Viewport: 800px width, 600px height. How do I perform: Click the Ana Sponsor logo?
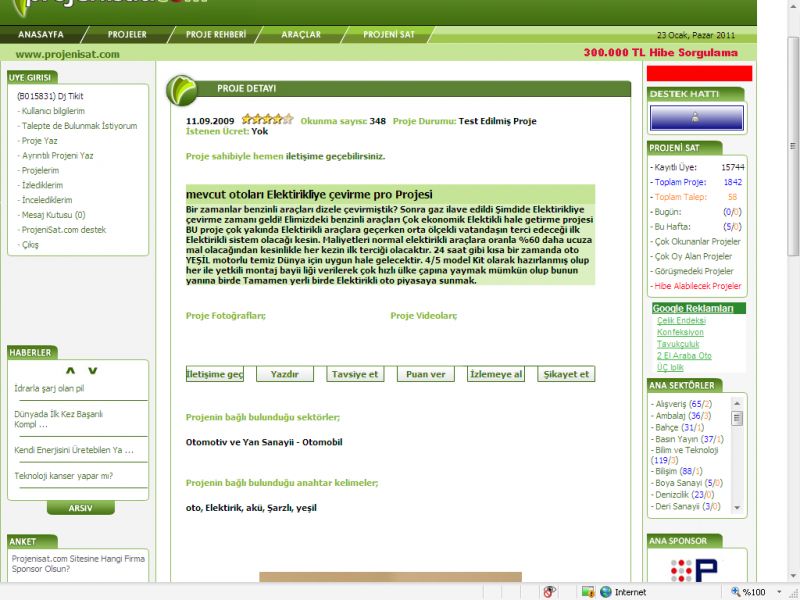pos(695,572)
